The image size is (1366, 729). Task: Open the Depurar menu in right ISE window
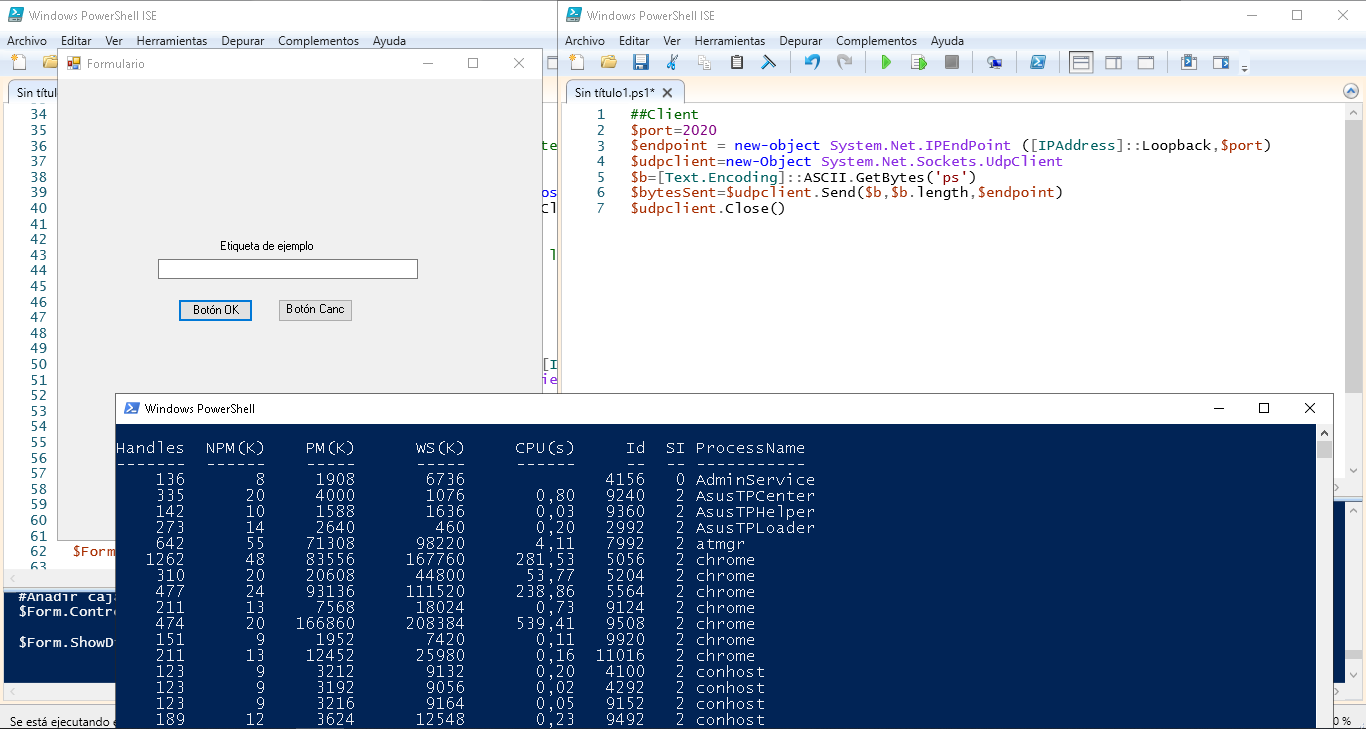tap(801, 41)
